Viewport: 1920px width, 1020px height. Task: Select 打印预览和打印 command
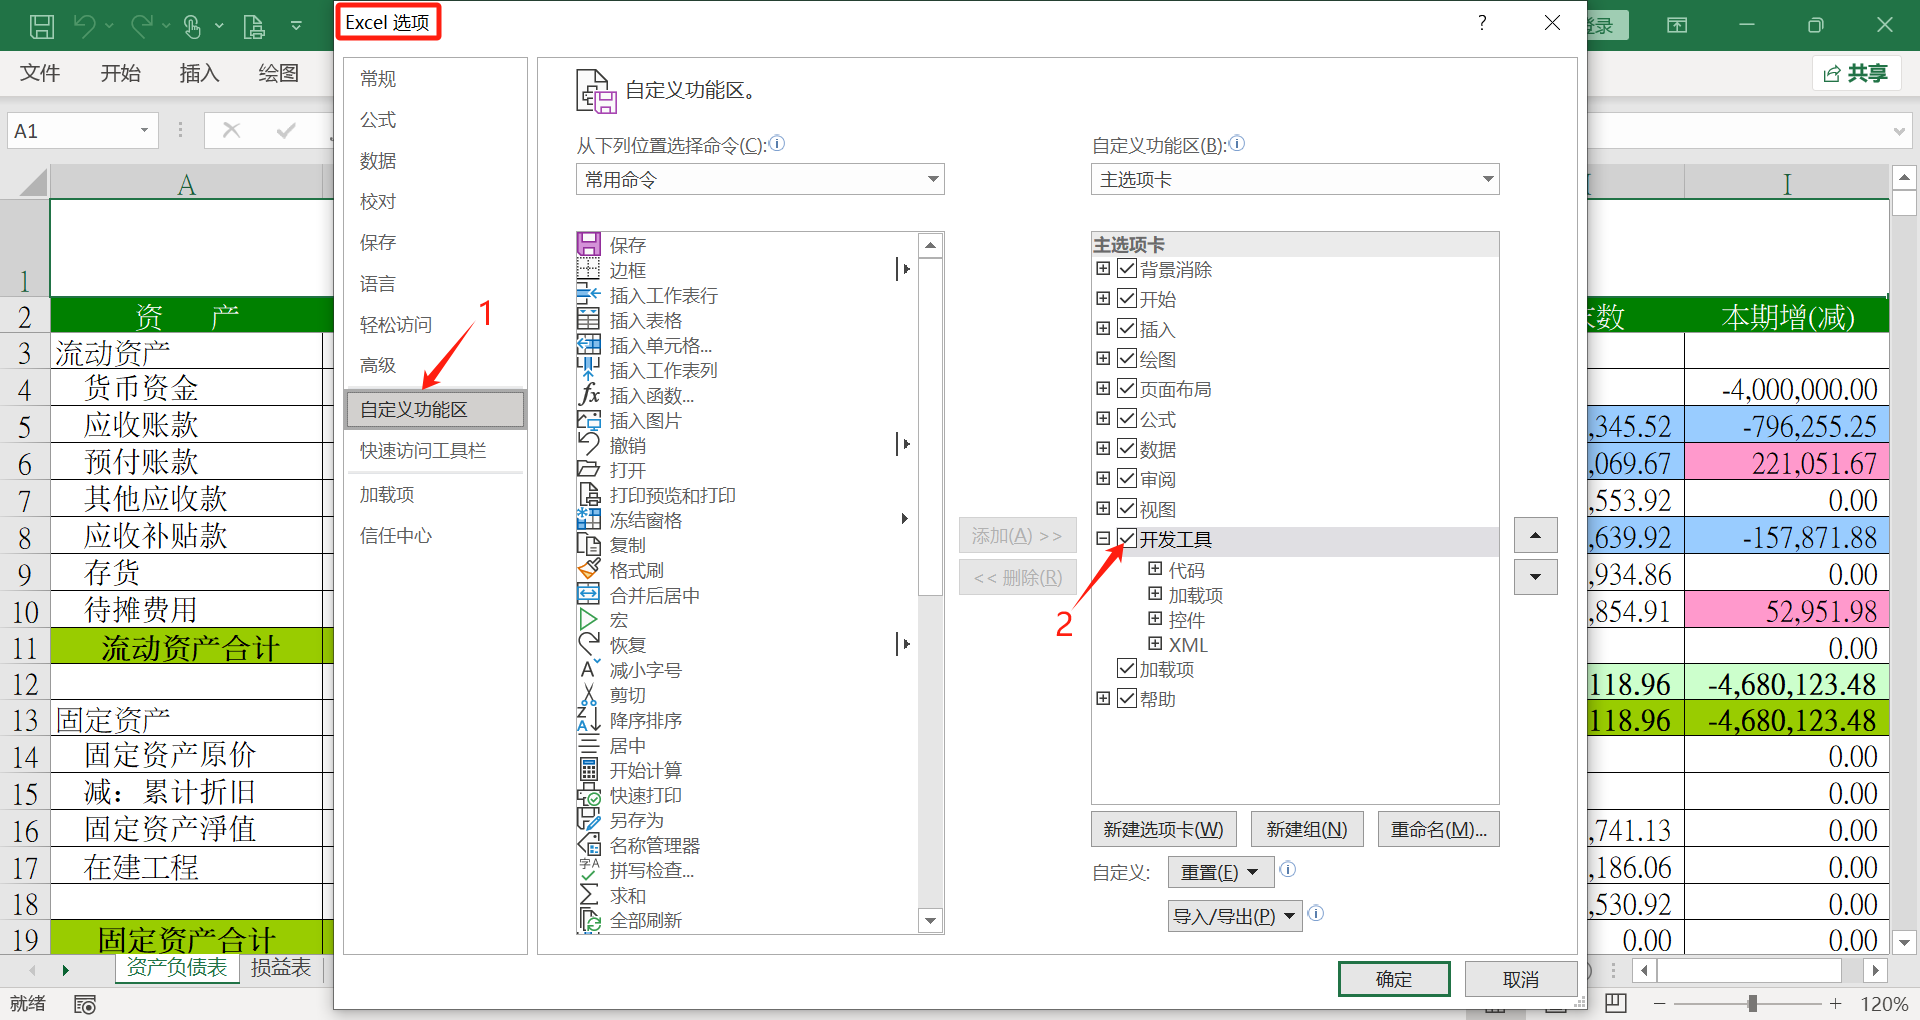pyautogui.click(x=672, y=495)
